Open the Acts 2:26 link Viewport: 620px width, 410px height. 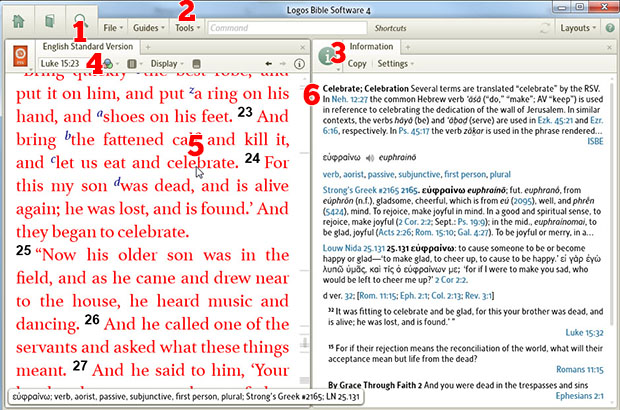(394, 232)
